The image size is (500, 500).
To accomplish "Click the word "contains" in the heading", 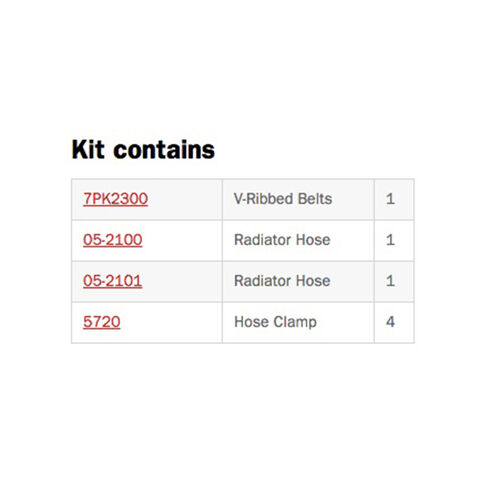I will pyautogui.click(x=164, y=150).
